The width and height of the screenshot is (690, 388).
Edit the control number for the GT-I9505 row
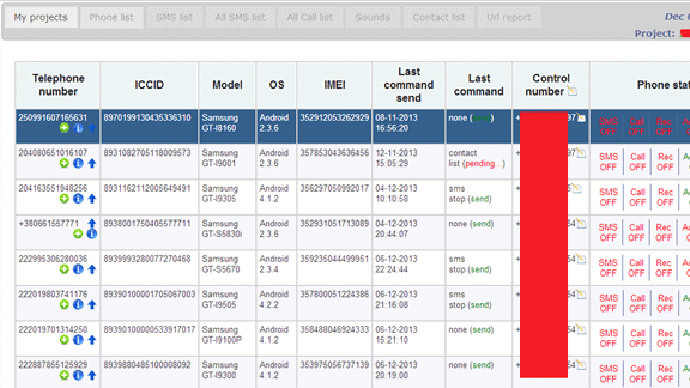581,294
